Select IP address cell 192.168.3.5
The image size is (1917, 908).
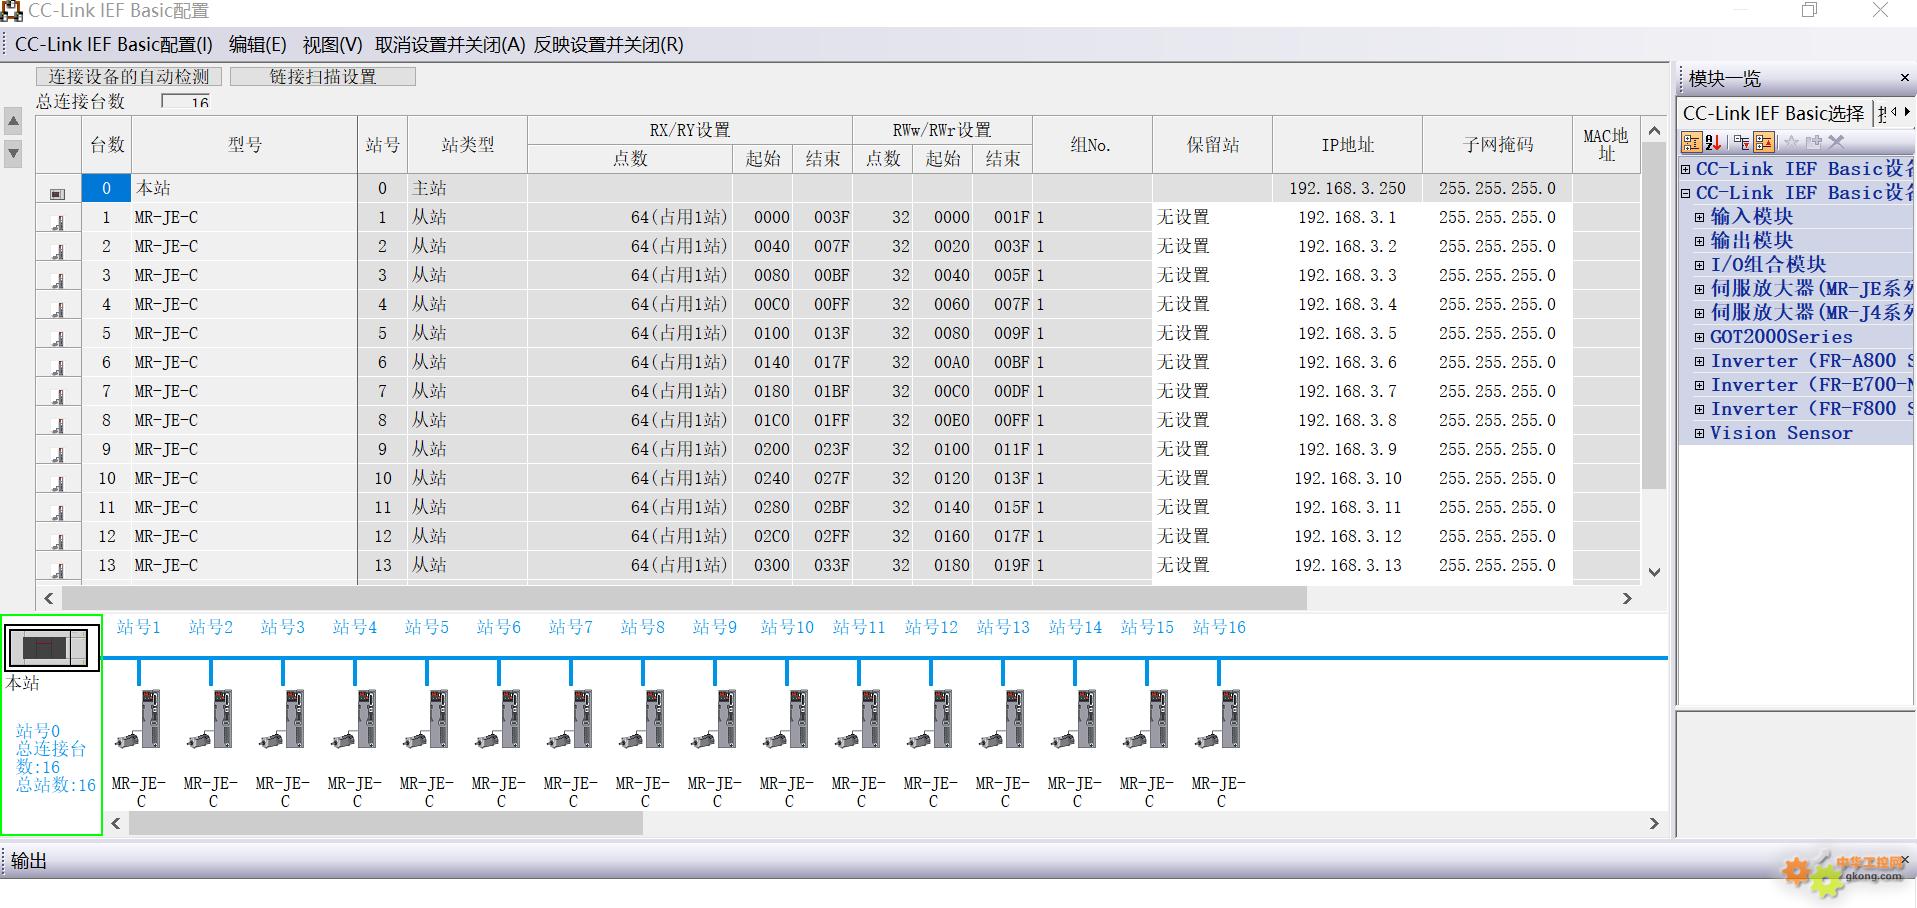tap(1347, 333)
